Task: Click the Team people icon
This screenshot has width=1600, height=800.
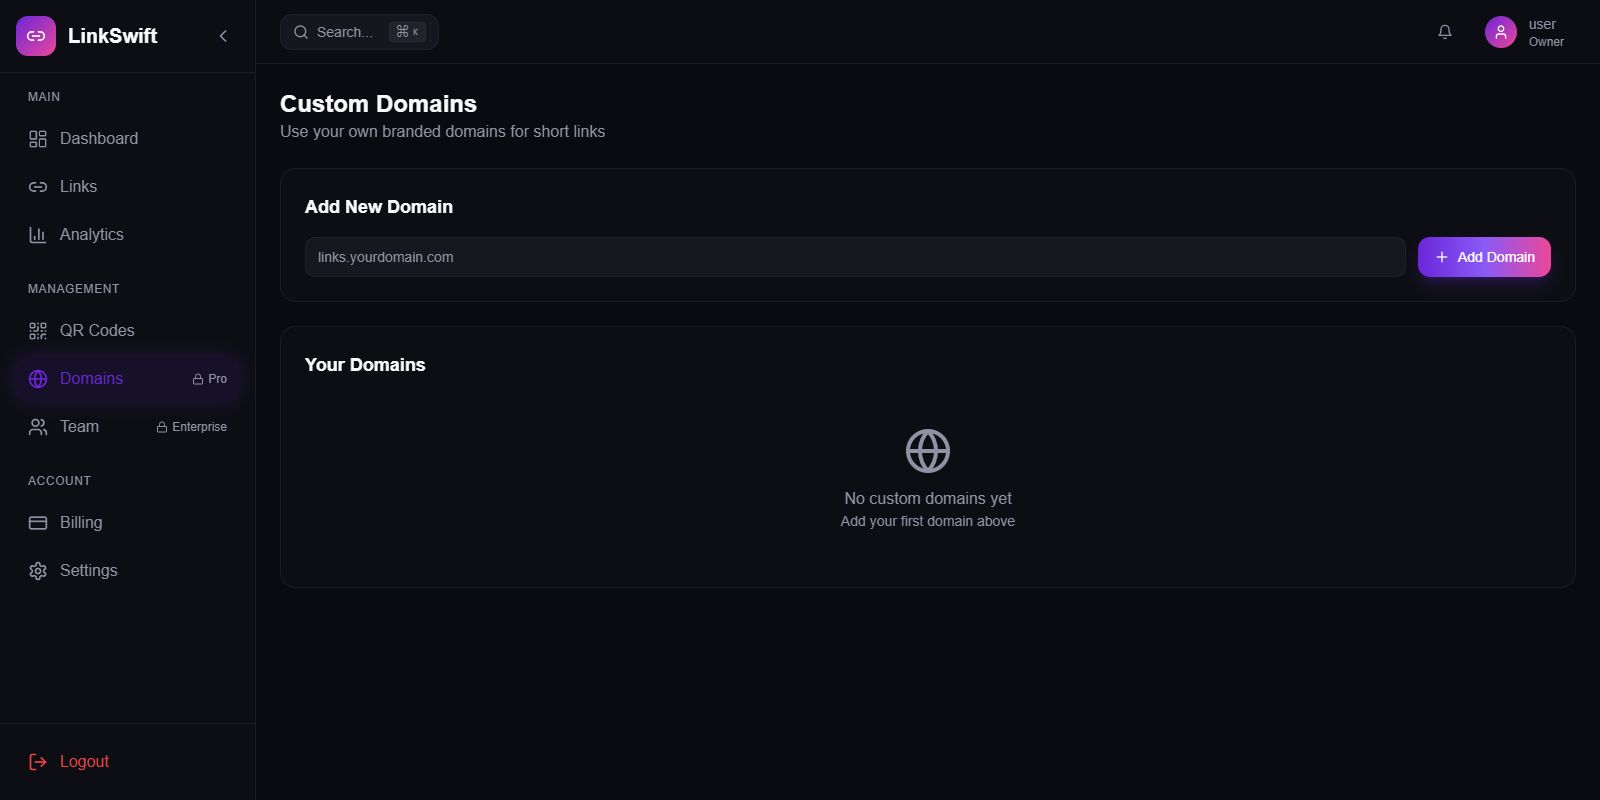Action: (x=38, y=427)
